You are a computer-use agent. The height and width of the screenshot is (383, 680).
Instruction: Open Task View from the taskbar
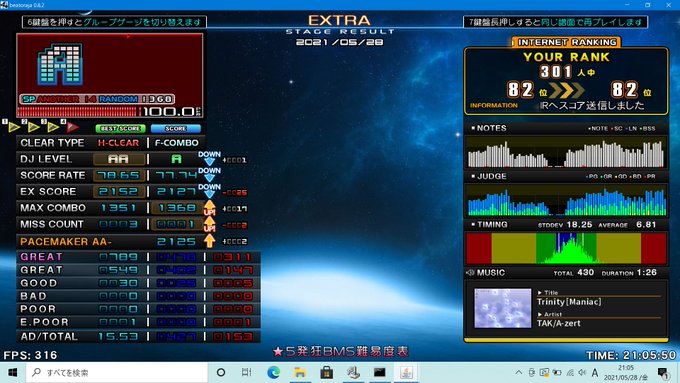246,373
